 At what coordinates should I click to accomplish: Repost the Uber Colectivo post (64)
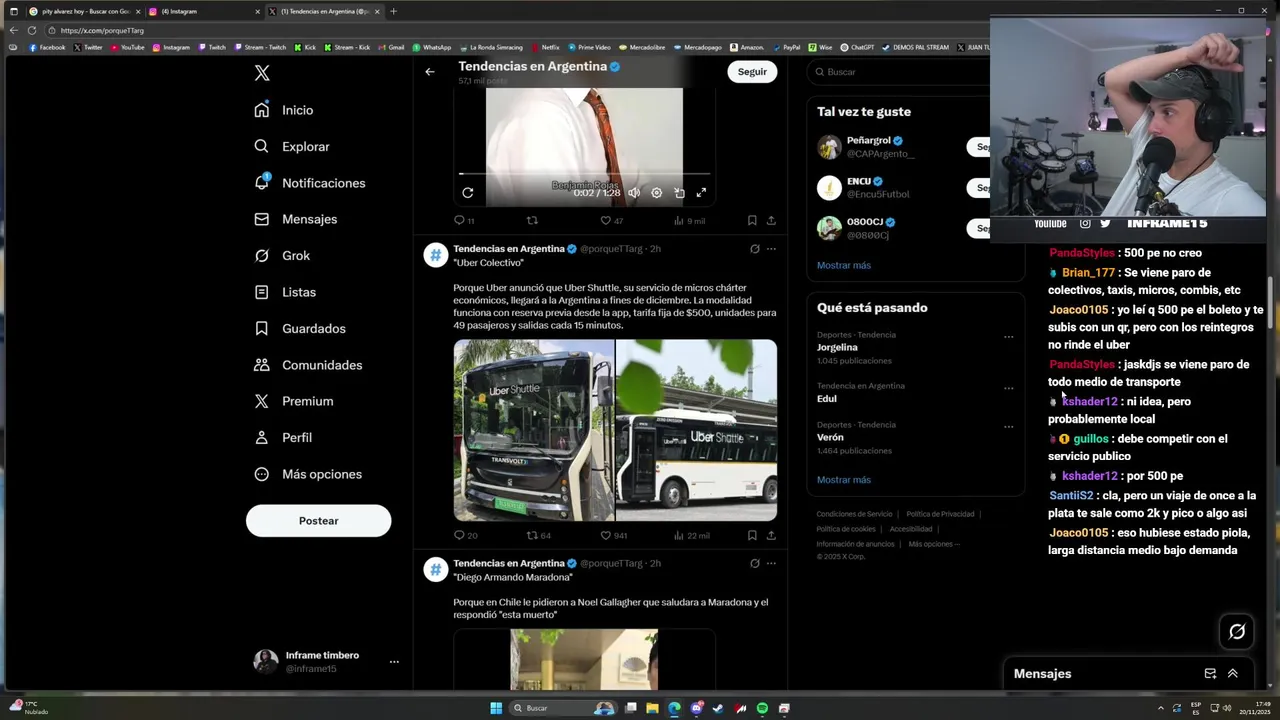539,535
